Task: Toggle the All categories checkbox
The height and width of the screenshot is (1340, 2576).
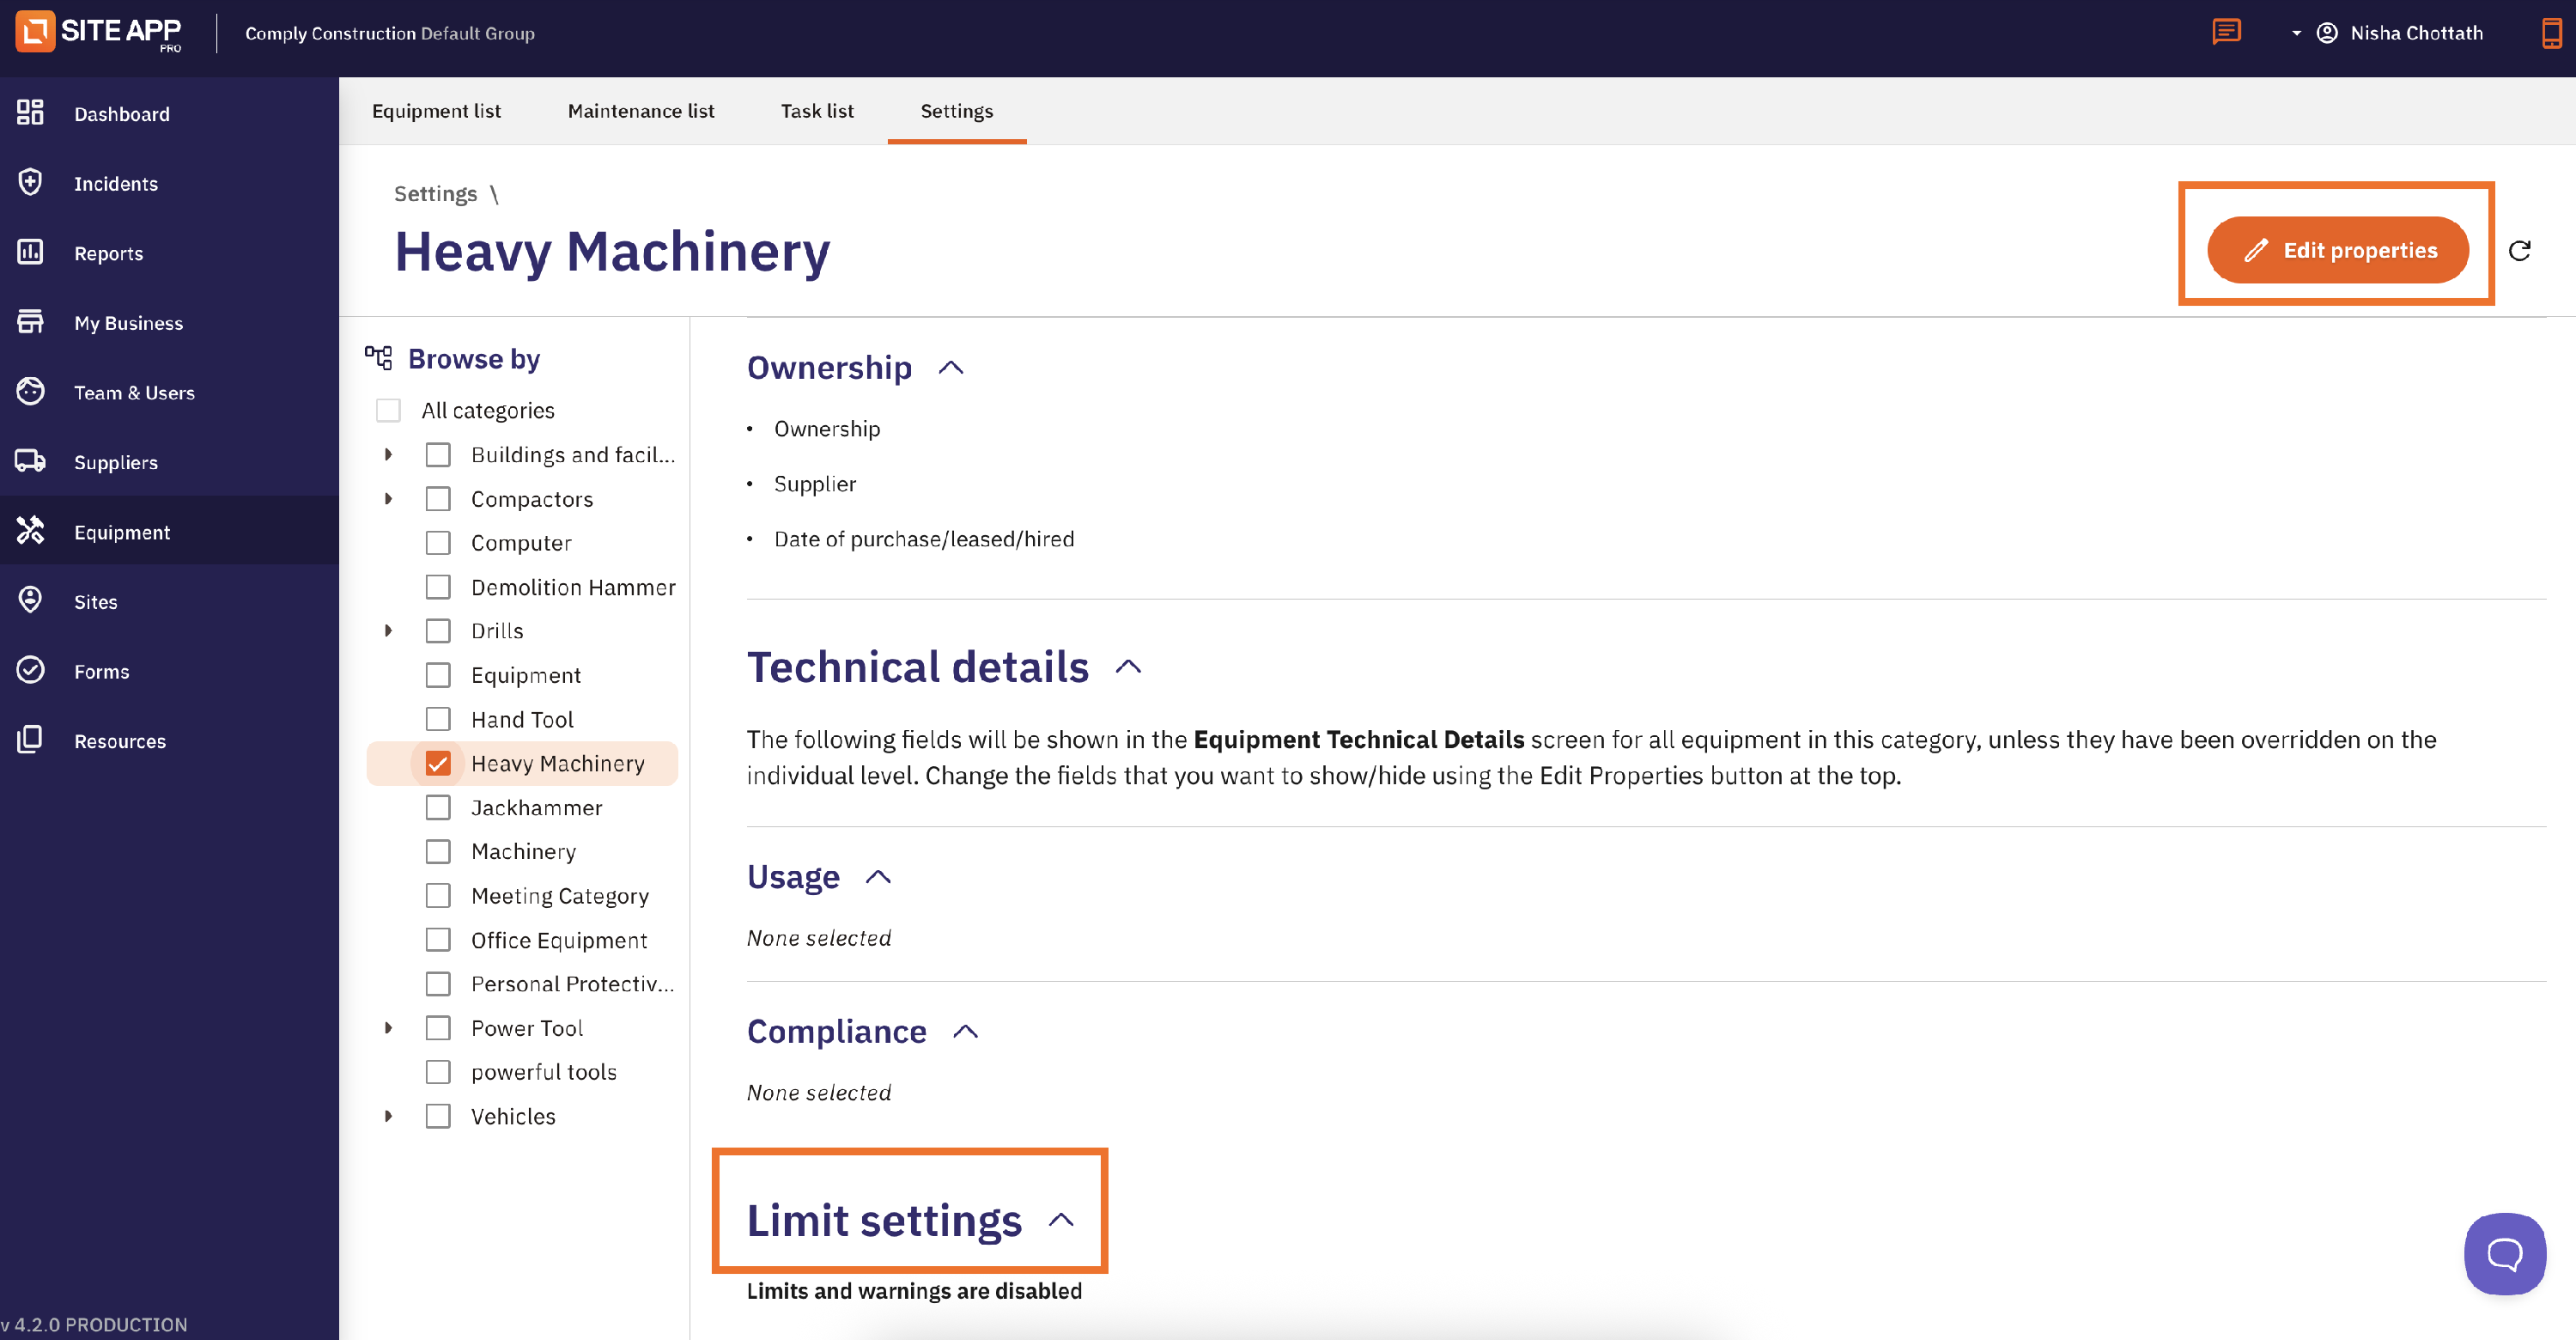Action: coord(388,410)
